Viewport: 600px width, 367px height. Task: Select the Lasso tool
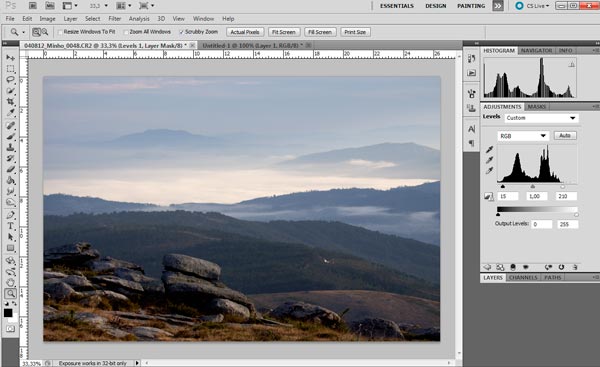point(10,80)
